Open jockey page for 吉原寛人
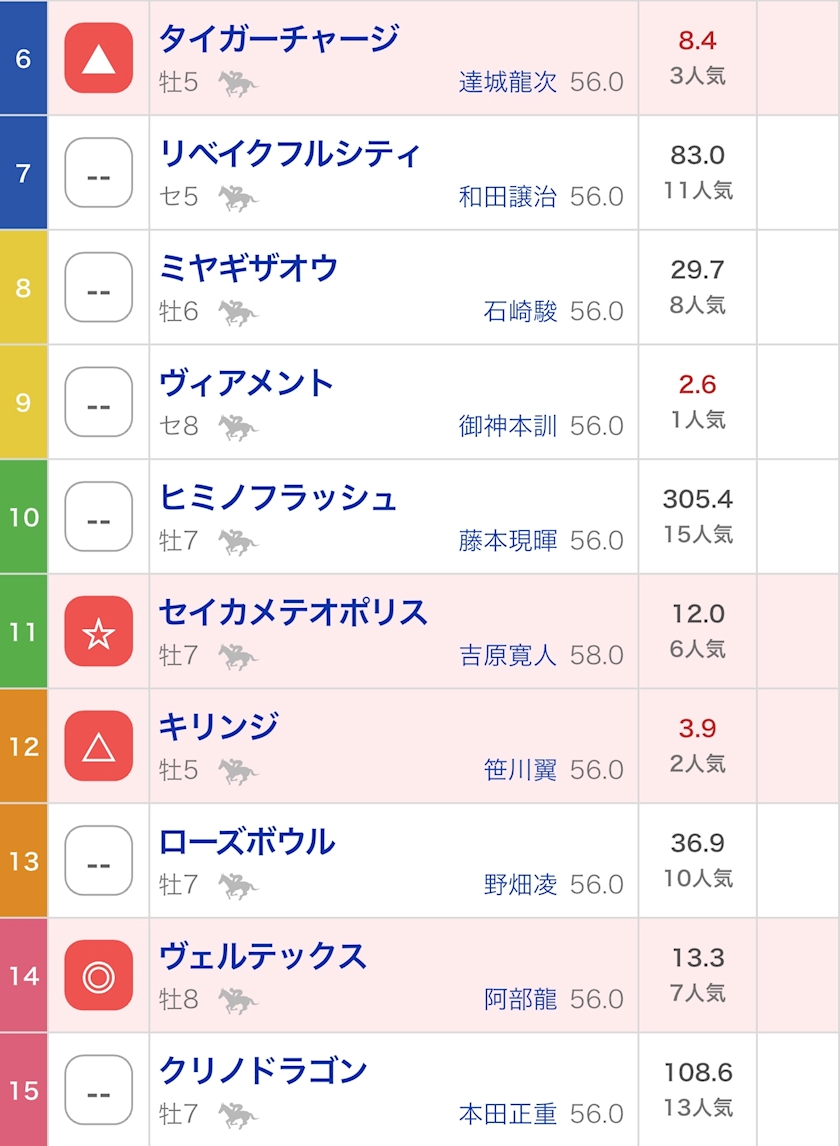The height and width of the screenshot is (1146, 840). tap(507, 656)
